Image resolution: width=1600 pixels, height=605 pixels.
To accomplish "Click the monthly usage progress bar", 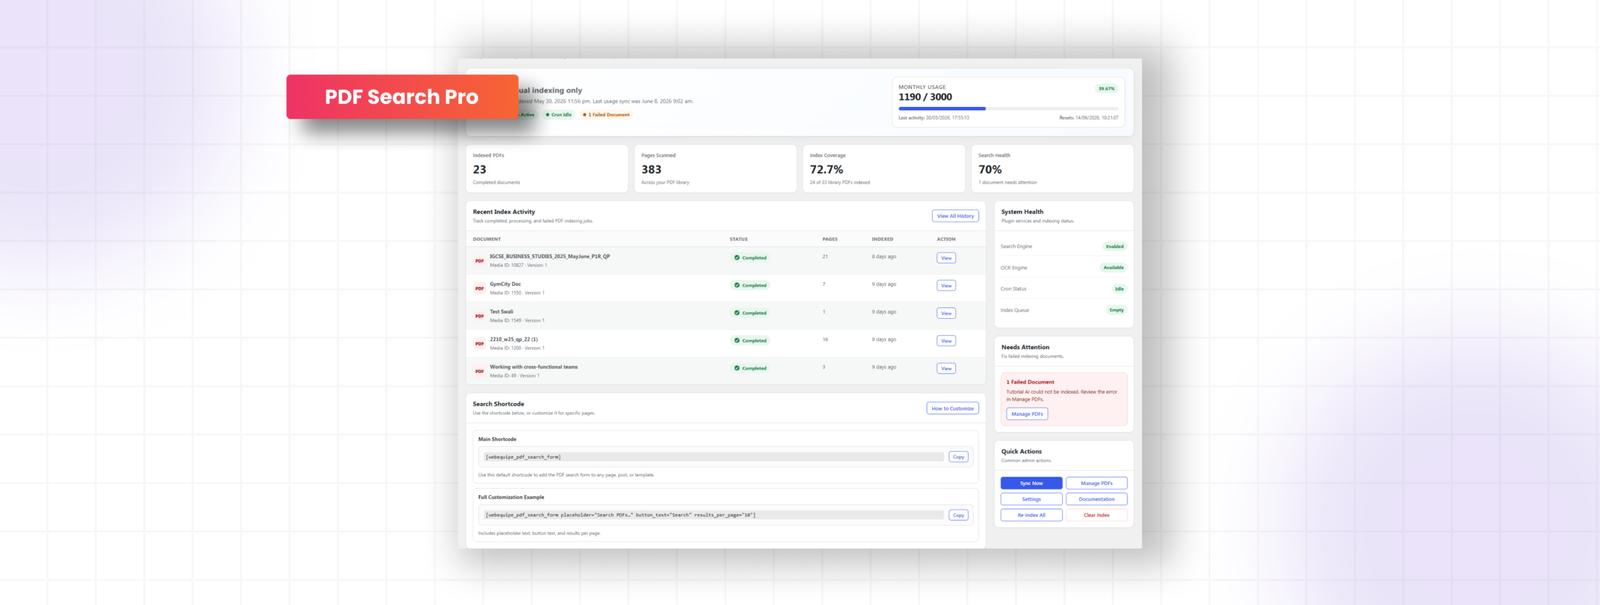I will click(1008, 108).
